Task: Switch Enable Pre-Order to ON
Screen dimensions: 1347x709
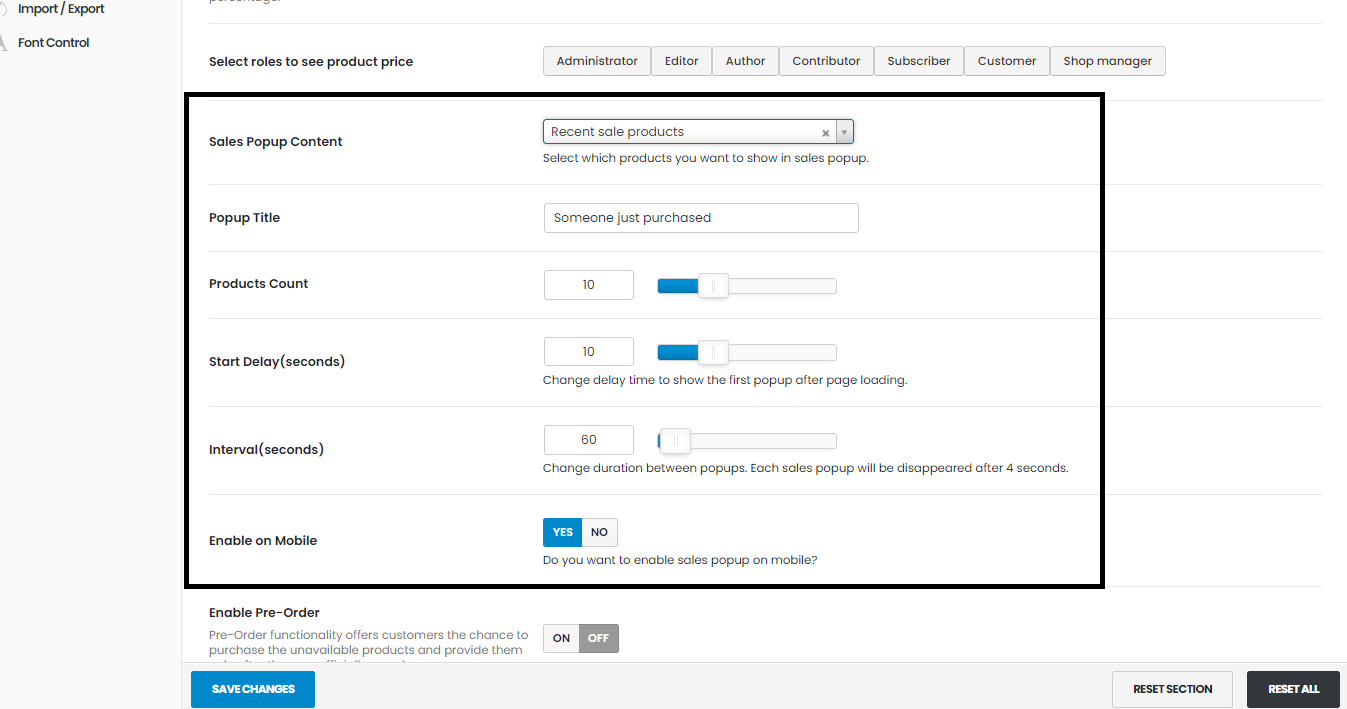Action: [x=561, y=638]
